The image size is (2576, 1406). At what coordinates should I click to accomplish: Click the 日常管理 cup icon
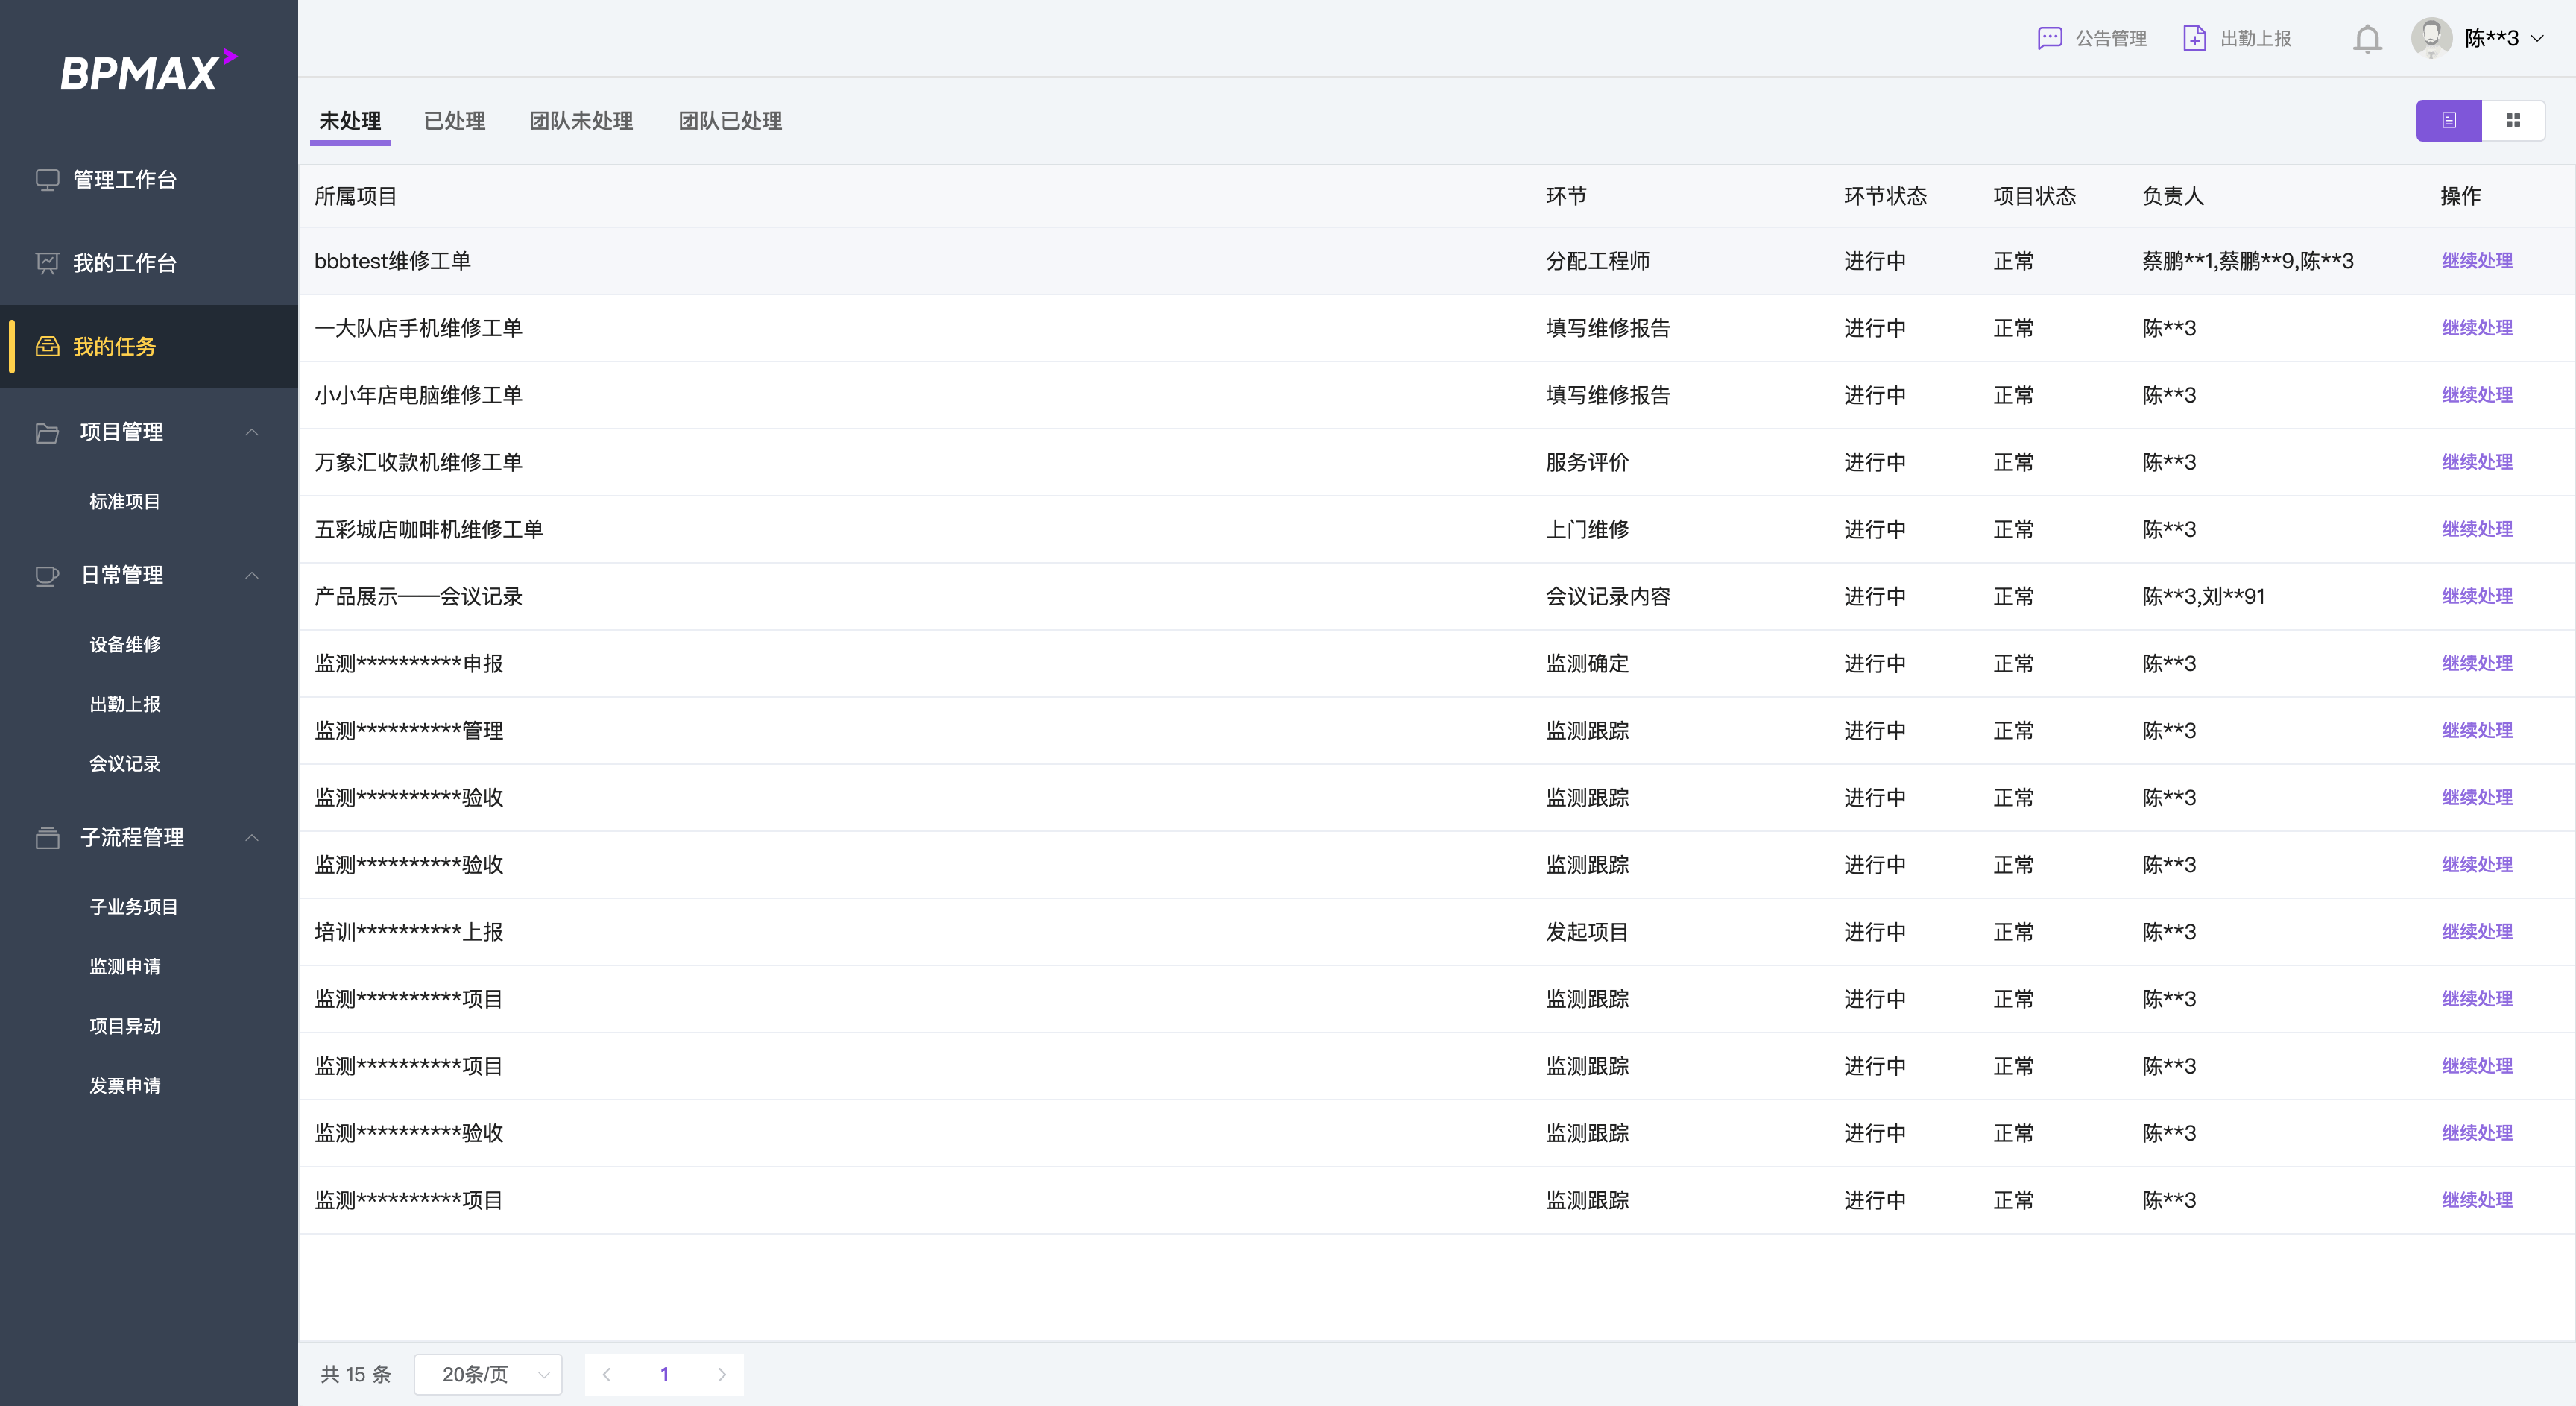click(x=47, y=575)
